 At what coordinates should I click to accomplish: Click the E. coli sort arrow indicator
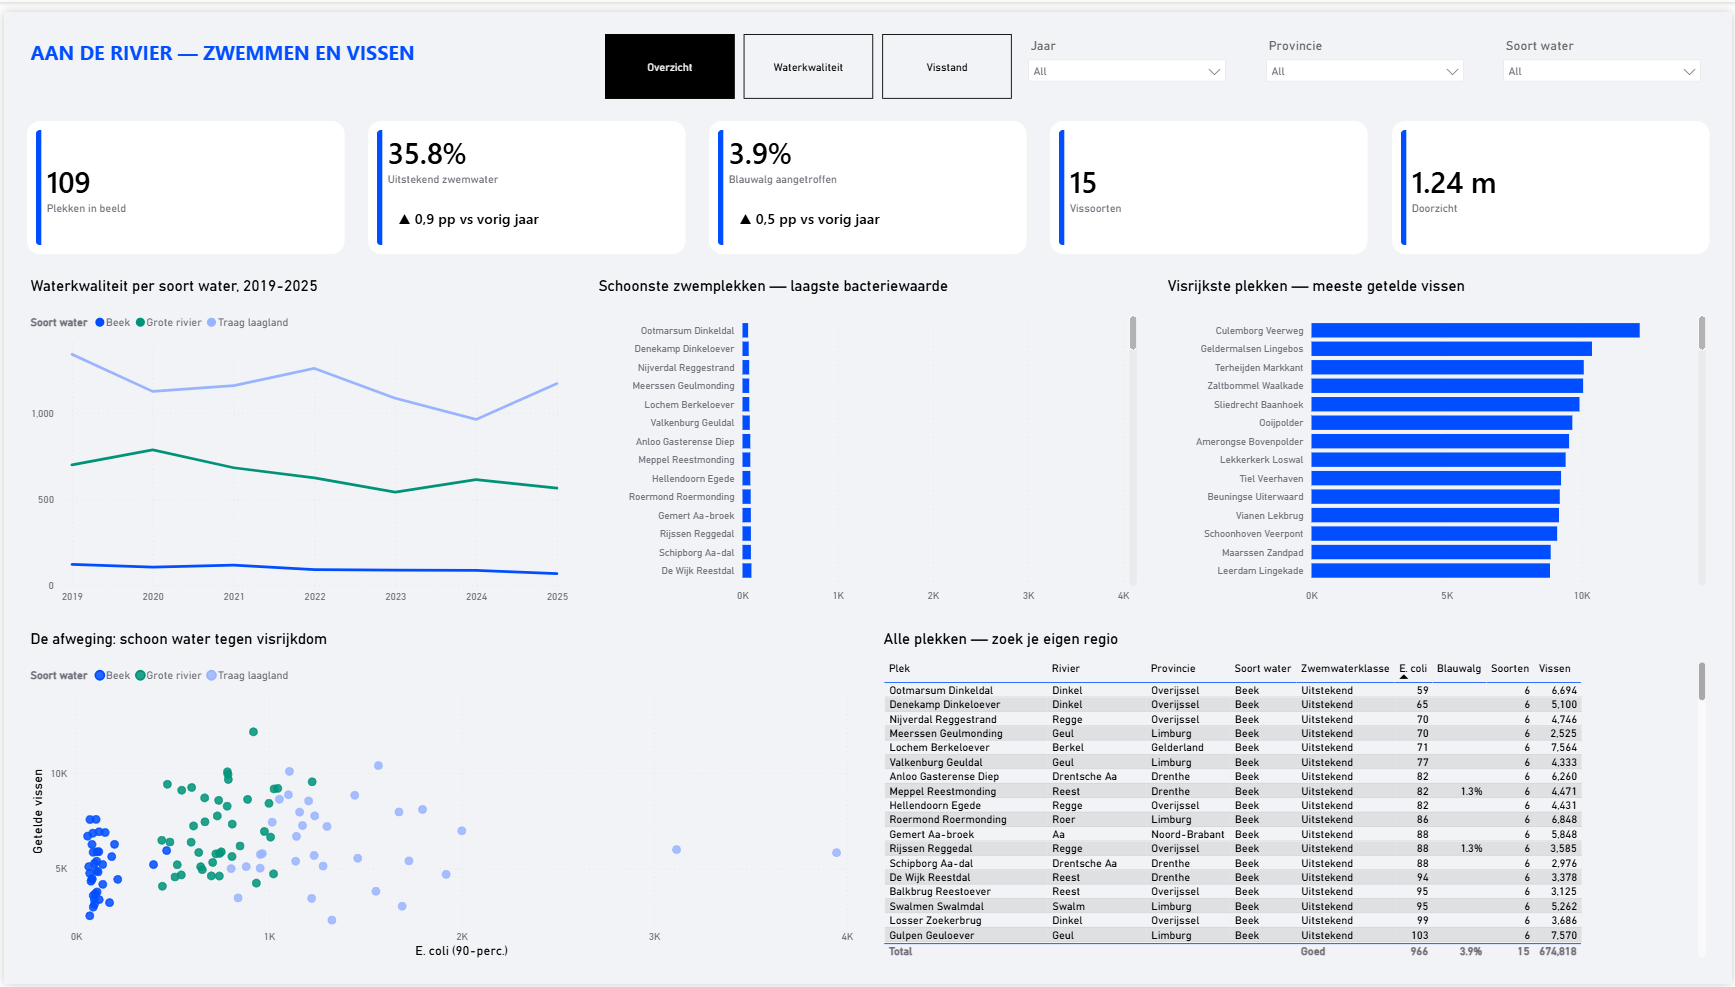1404,677
